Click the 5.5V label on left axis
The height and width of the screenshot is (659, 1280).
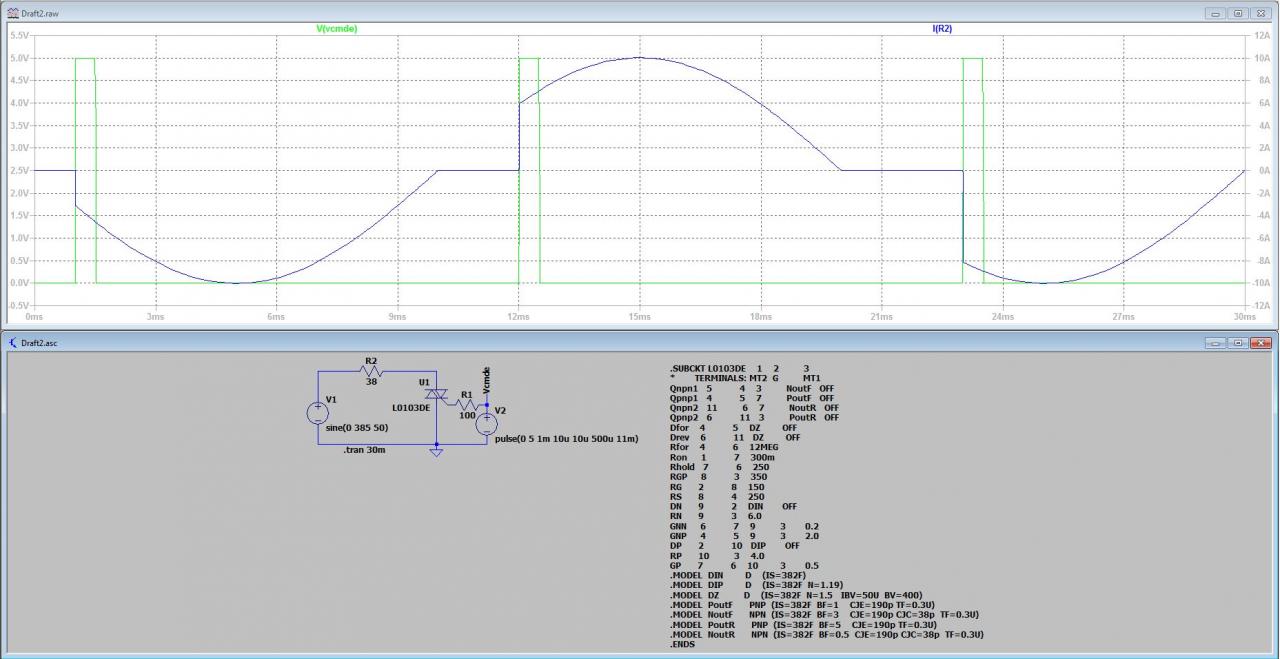19,36
